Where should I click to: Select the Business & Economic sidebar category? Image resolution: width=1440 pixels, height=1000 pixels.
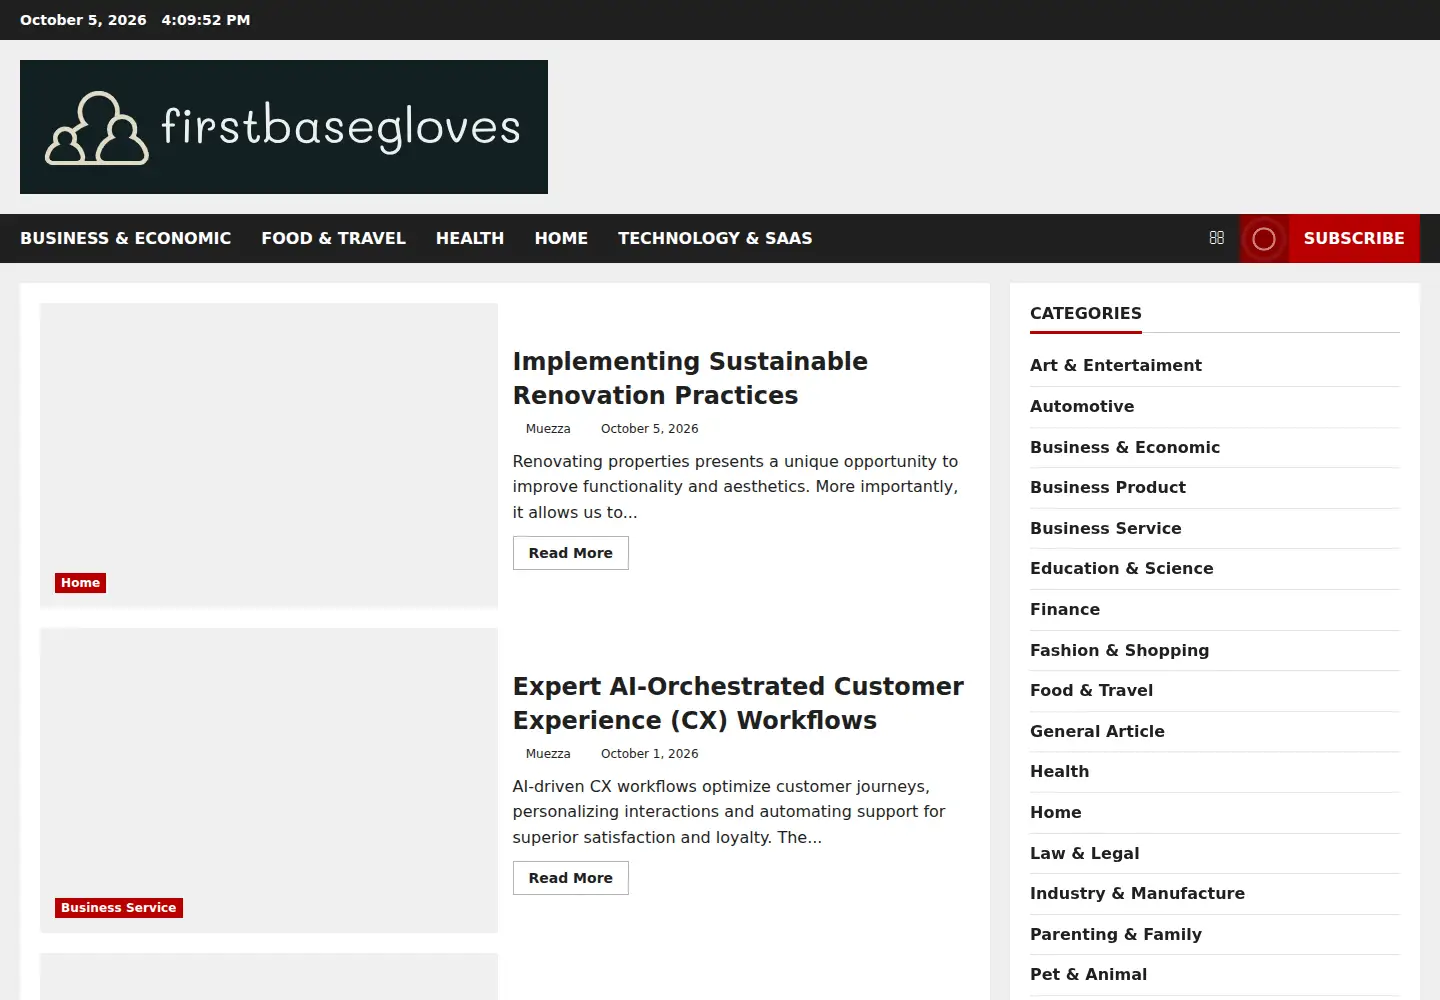1125,447
